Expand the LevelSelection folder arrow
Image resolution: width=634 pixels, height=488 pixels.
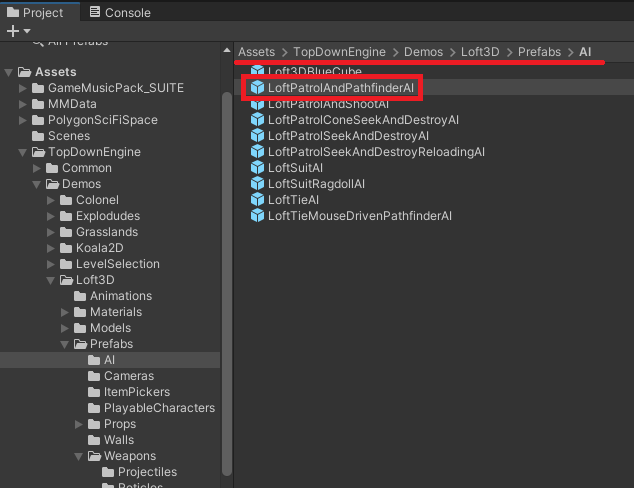point(51,264)
